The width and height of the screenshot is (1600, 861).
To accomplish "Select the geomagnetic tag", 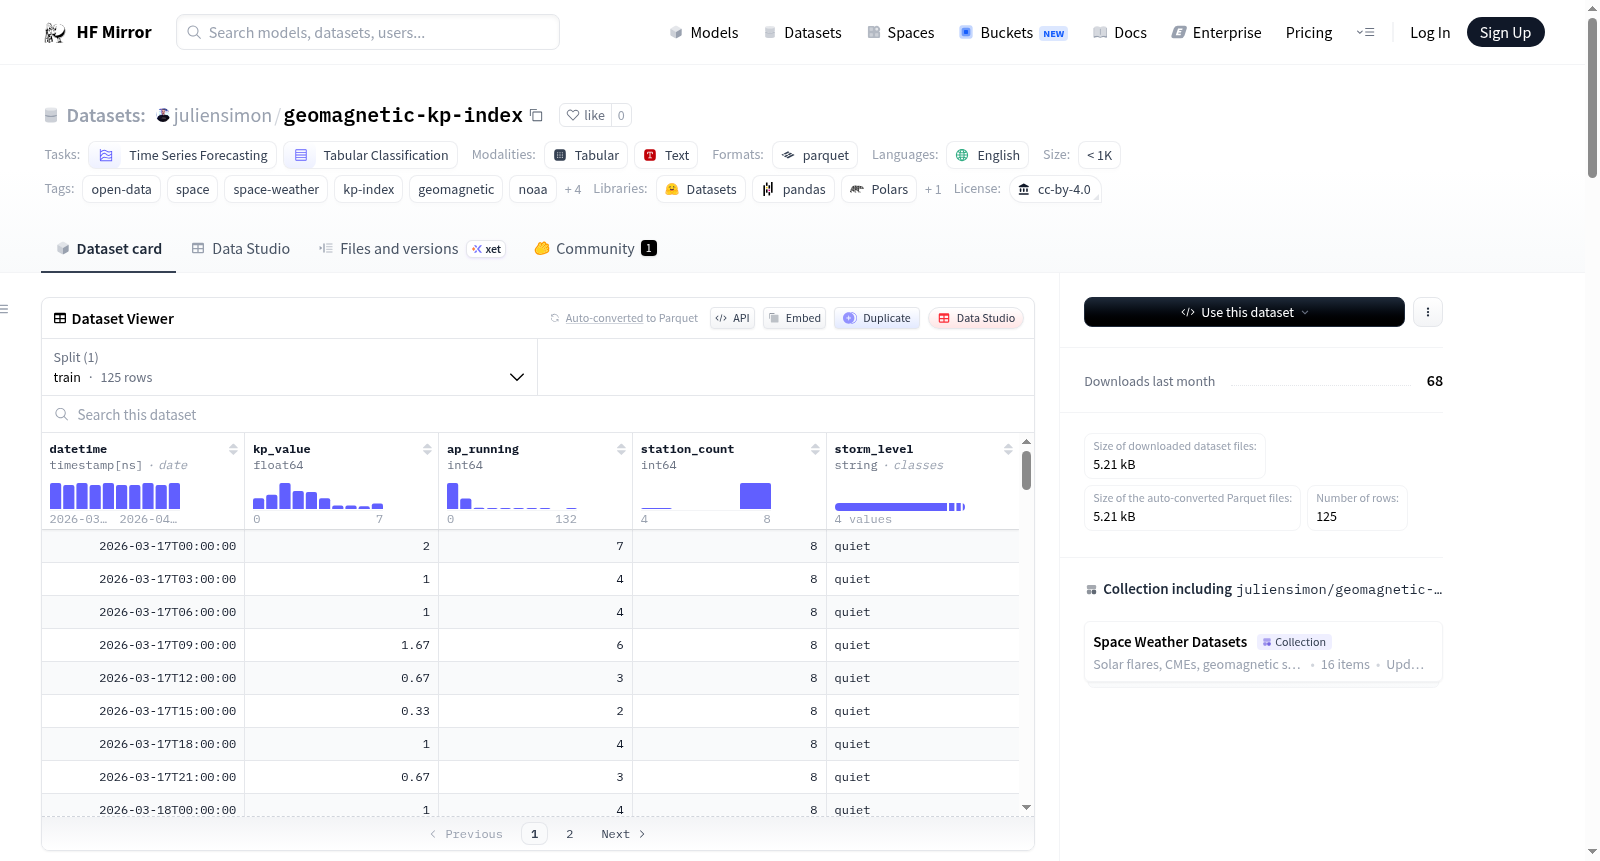I will [456, 189].
